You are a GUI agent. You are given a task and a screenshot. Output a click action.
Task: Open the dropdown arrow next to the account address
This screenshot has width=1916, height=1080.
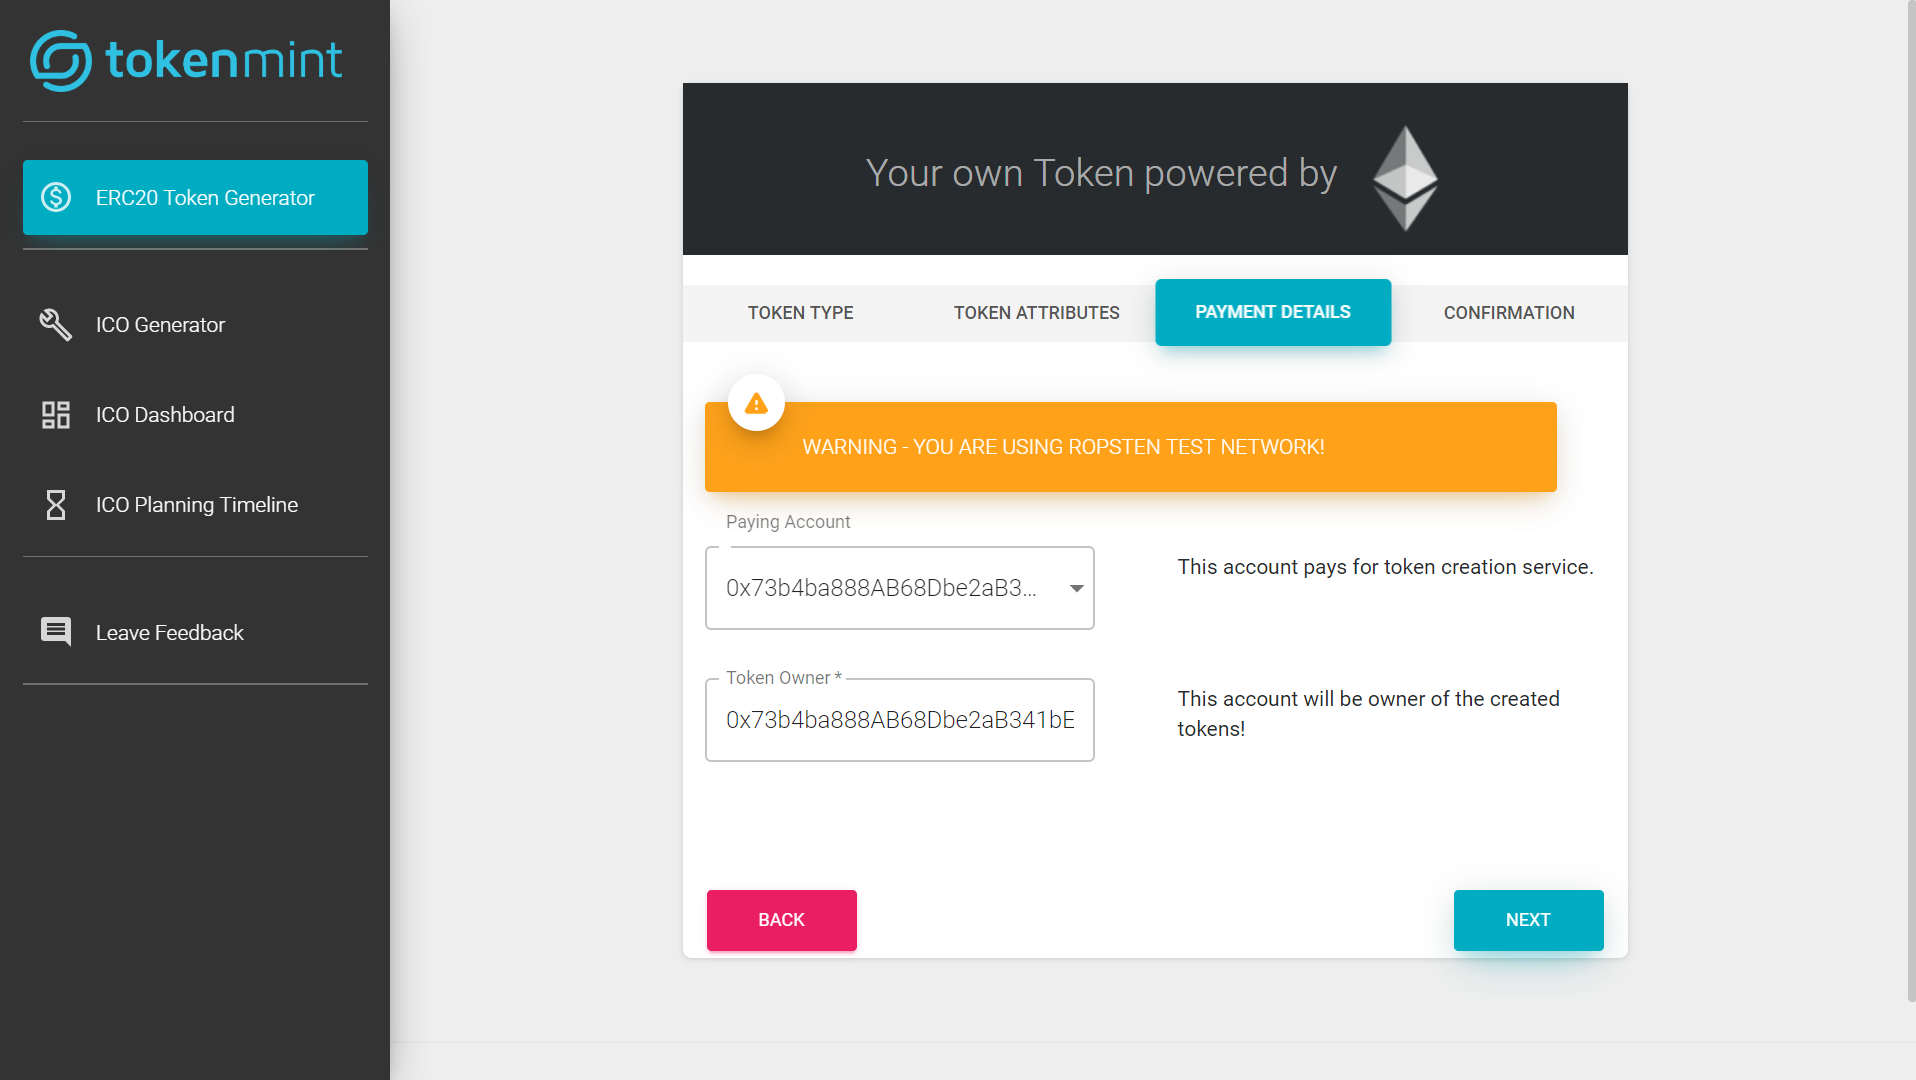point(1075,588)
